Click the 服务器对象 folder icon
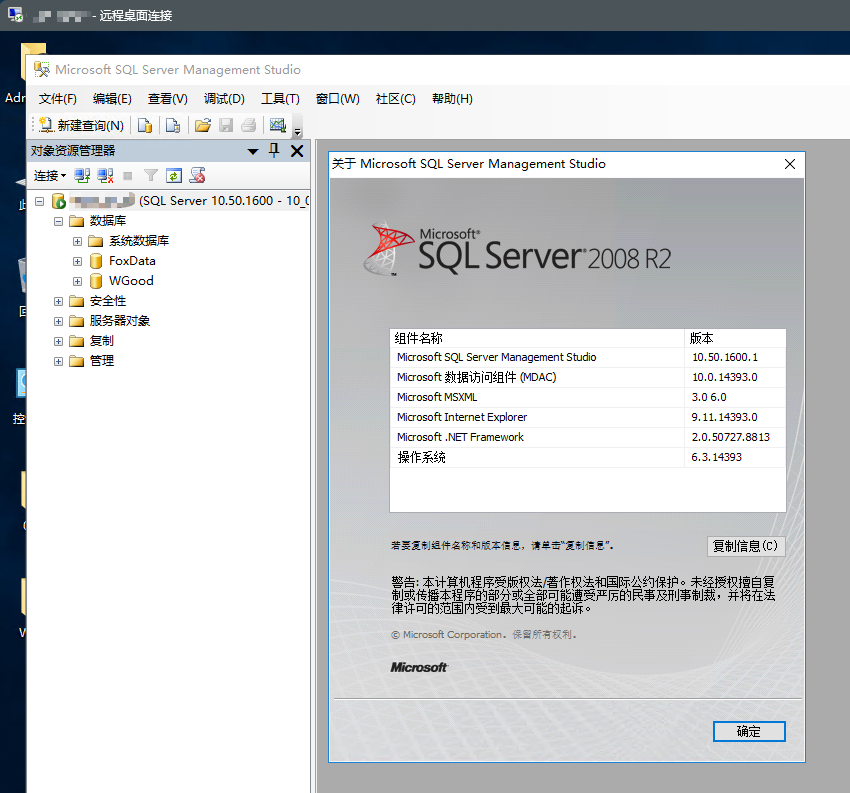This screenshot has width=850, height=793. coord(77,321)
